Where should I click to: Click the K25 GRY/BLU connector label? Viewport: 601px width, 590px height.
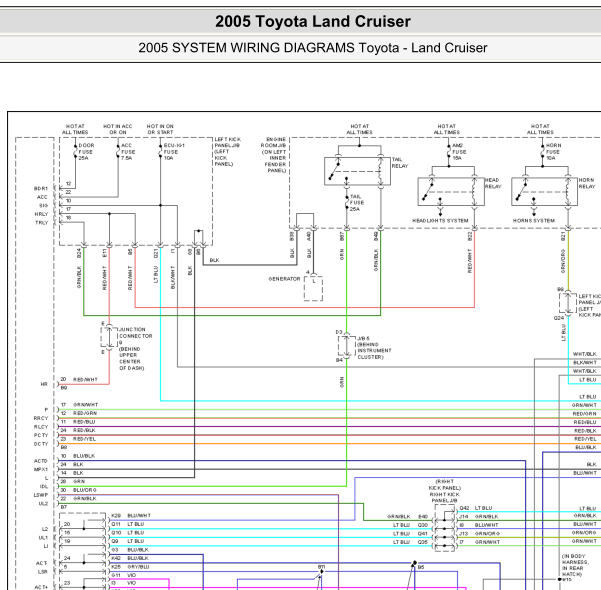[x=130, y=567]
